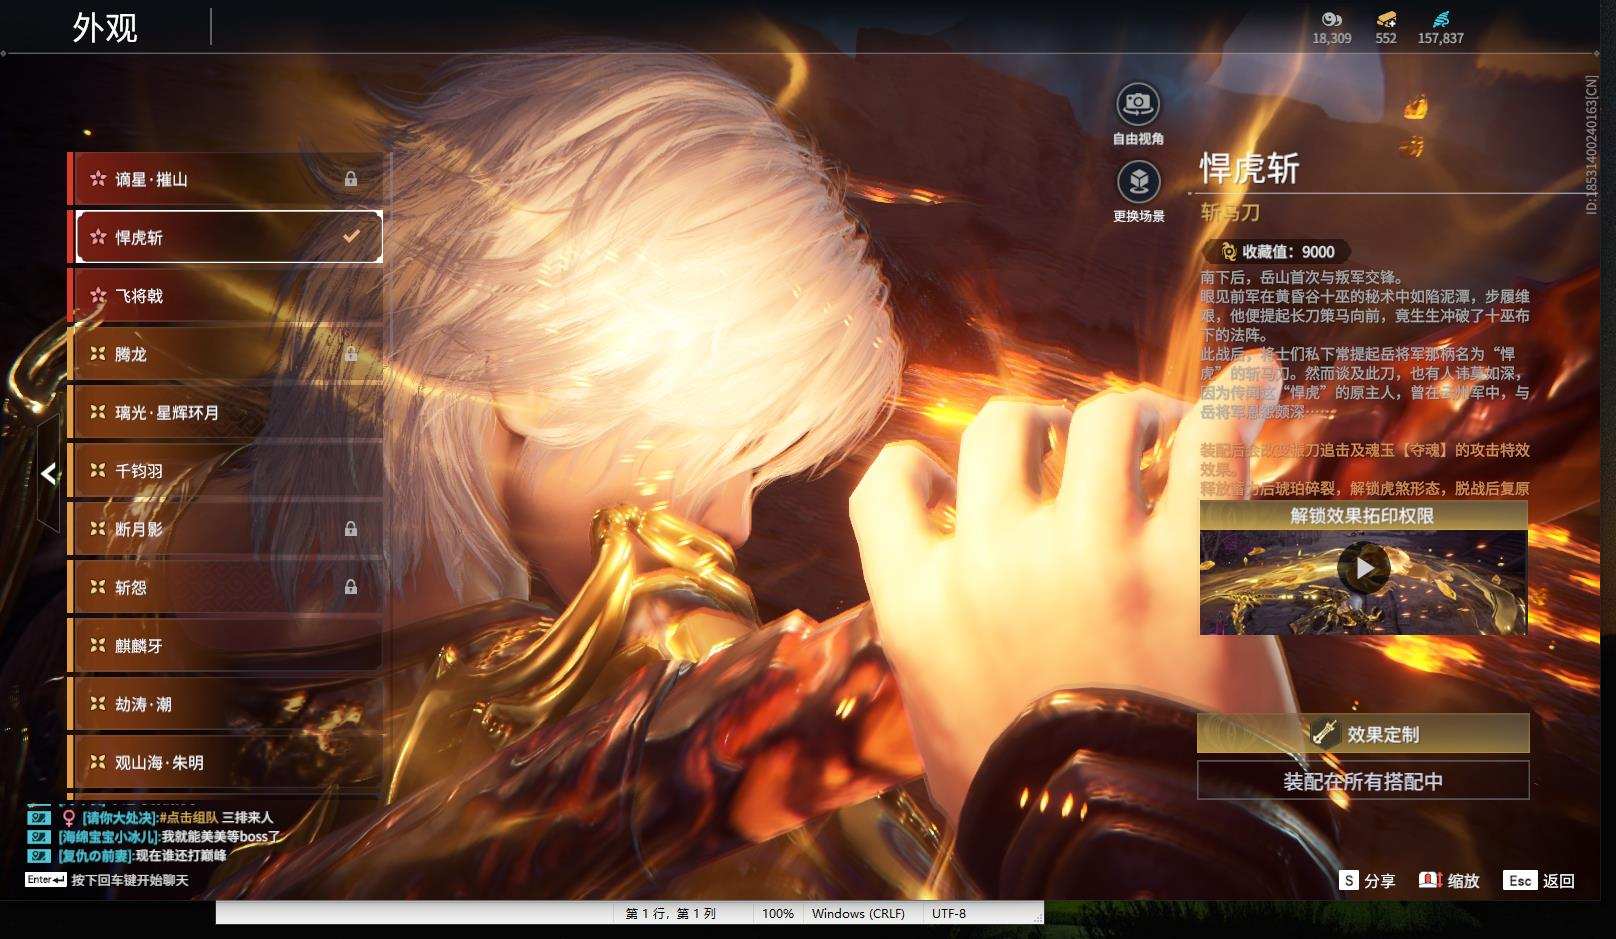
Task: Play the 解锁效果拓印权限 preview video
Action: click(x=1364, y=568)
